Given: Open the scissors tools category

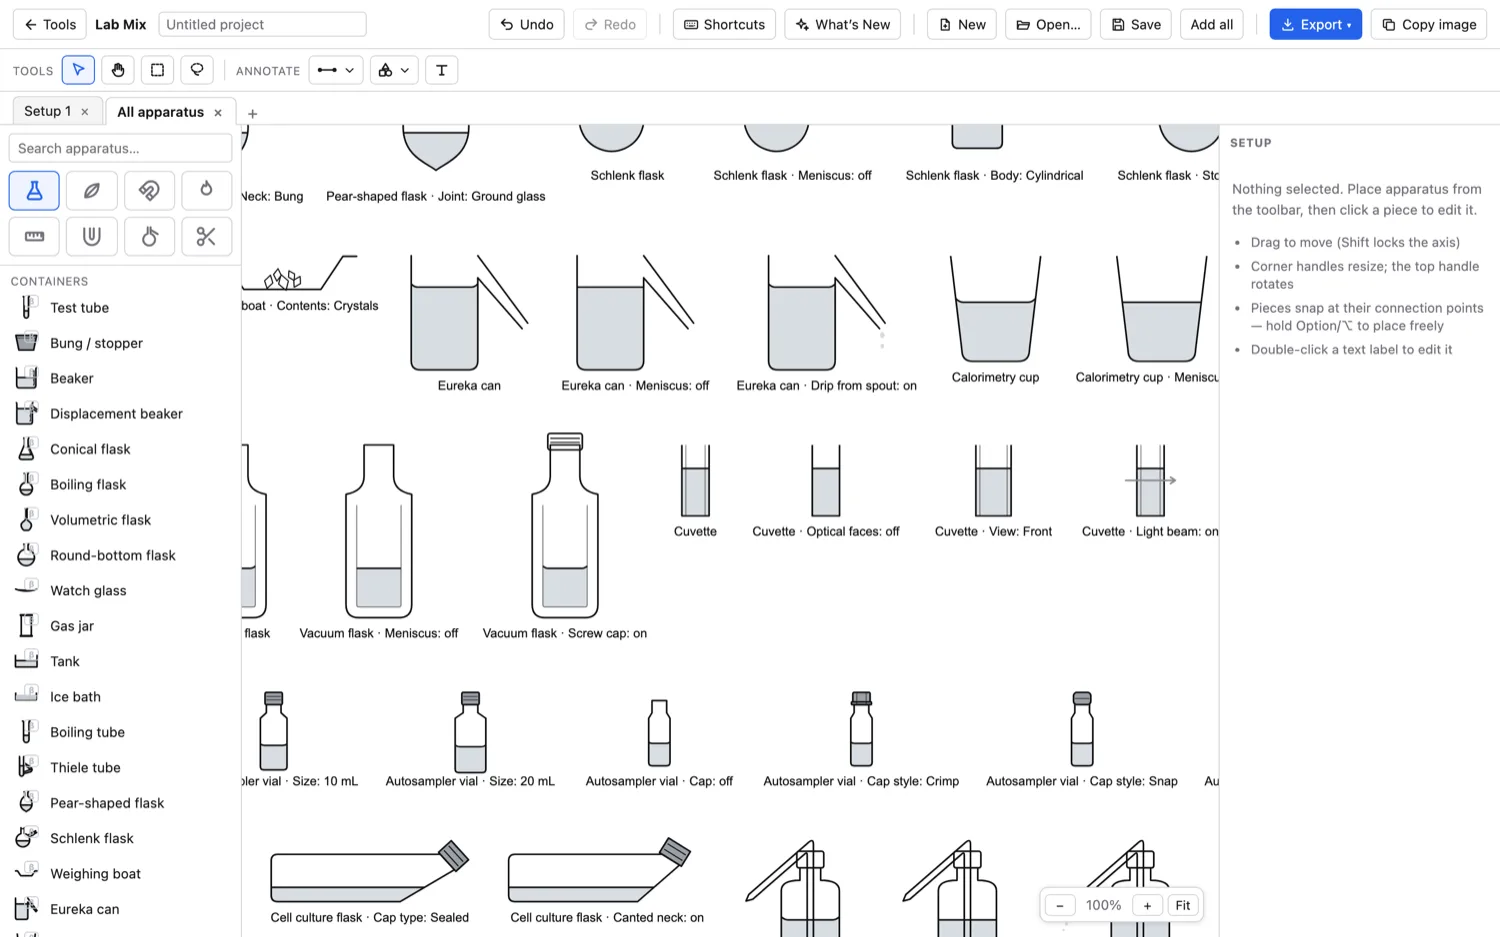Looking at the screenshot, I should [206, 236].
